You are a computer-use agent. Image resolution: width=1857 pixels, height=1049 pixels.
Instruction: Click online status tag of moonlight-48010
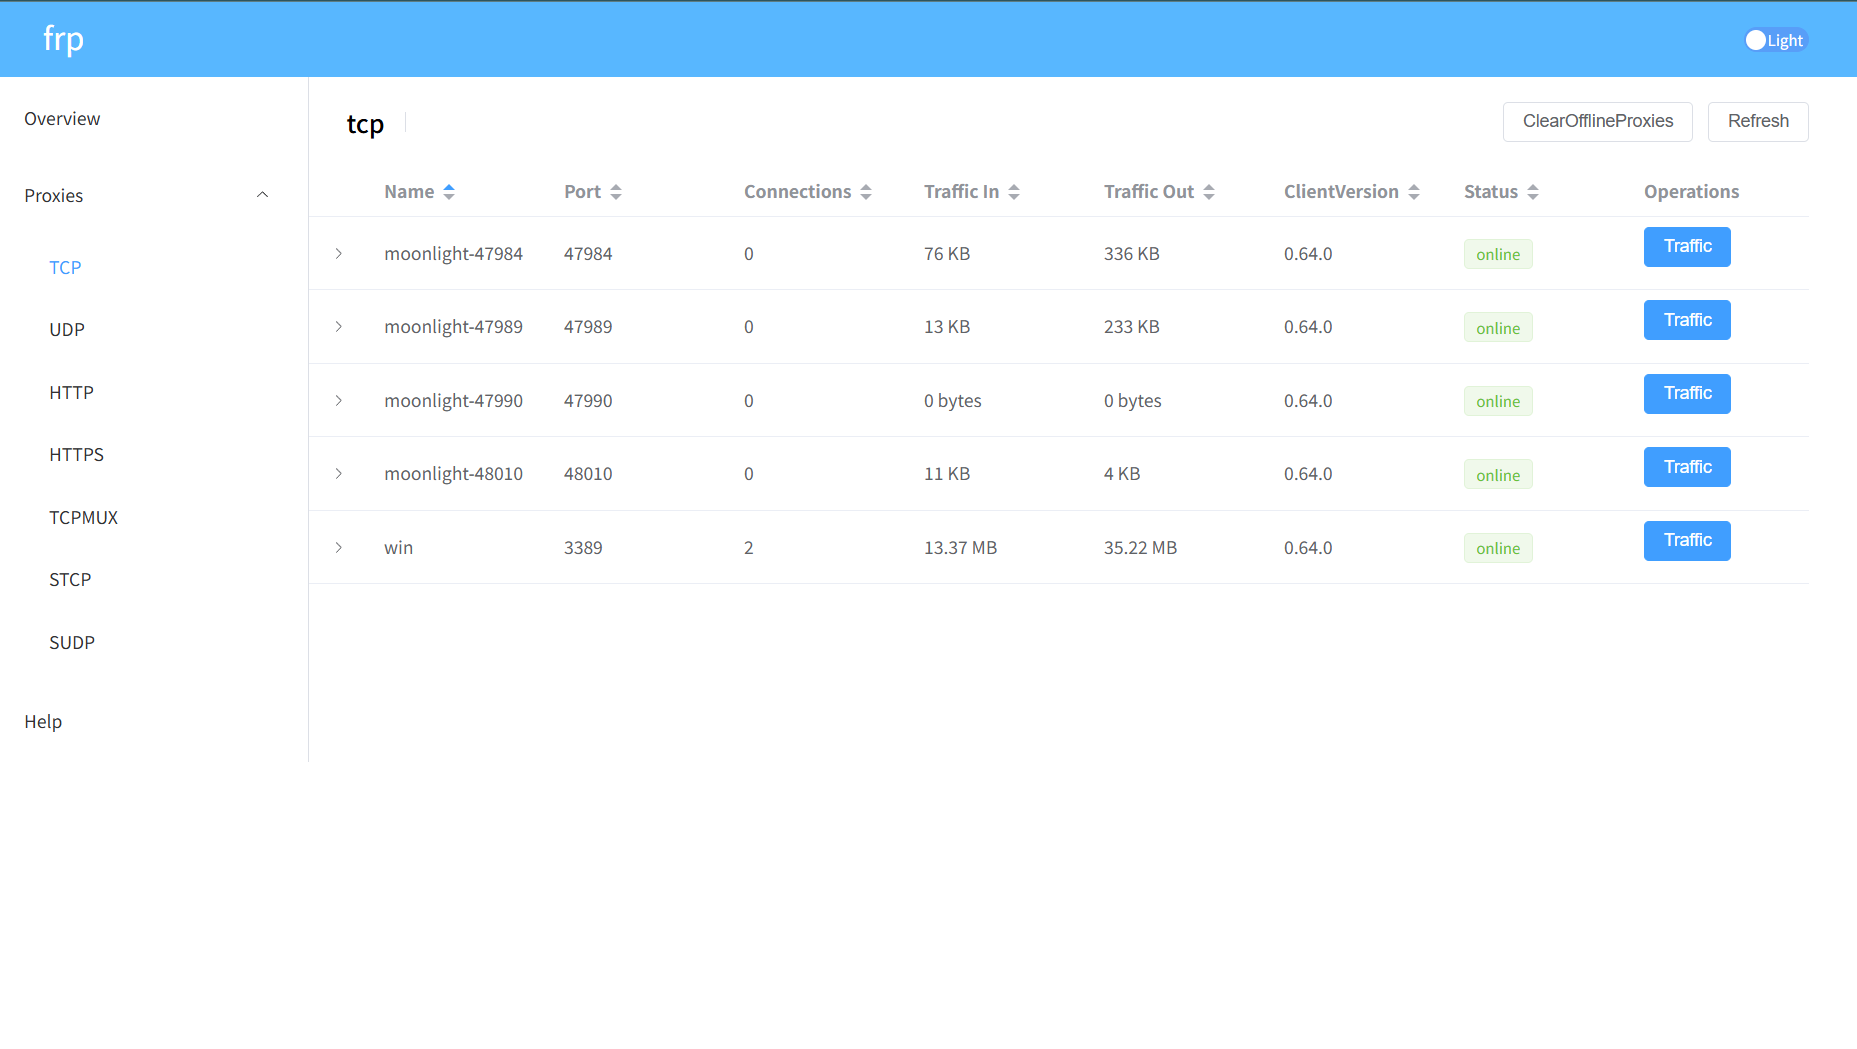point(1497,475)
